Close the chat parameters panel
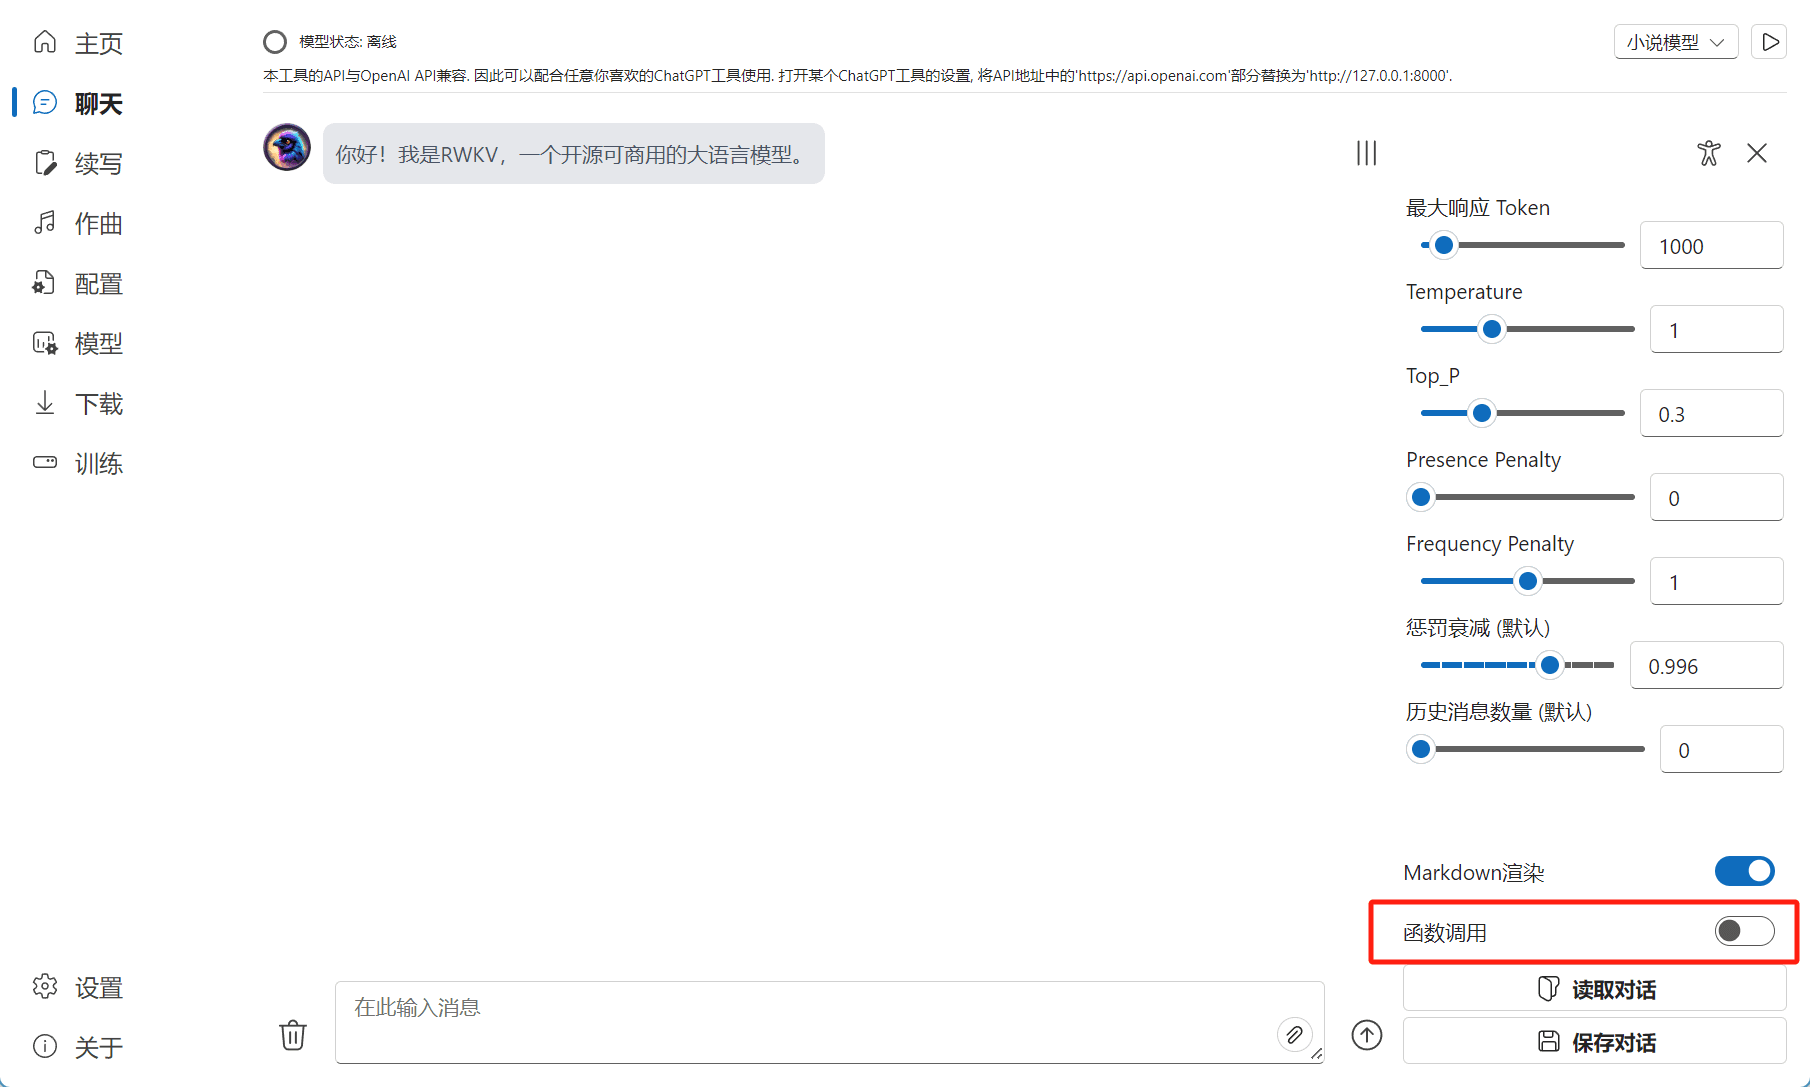The image size is (1810, 1087). pos(1757,153)
